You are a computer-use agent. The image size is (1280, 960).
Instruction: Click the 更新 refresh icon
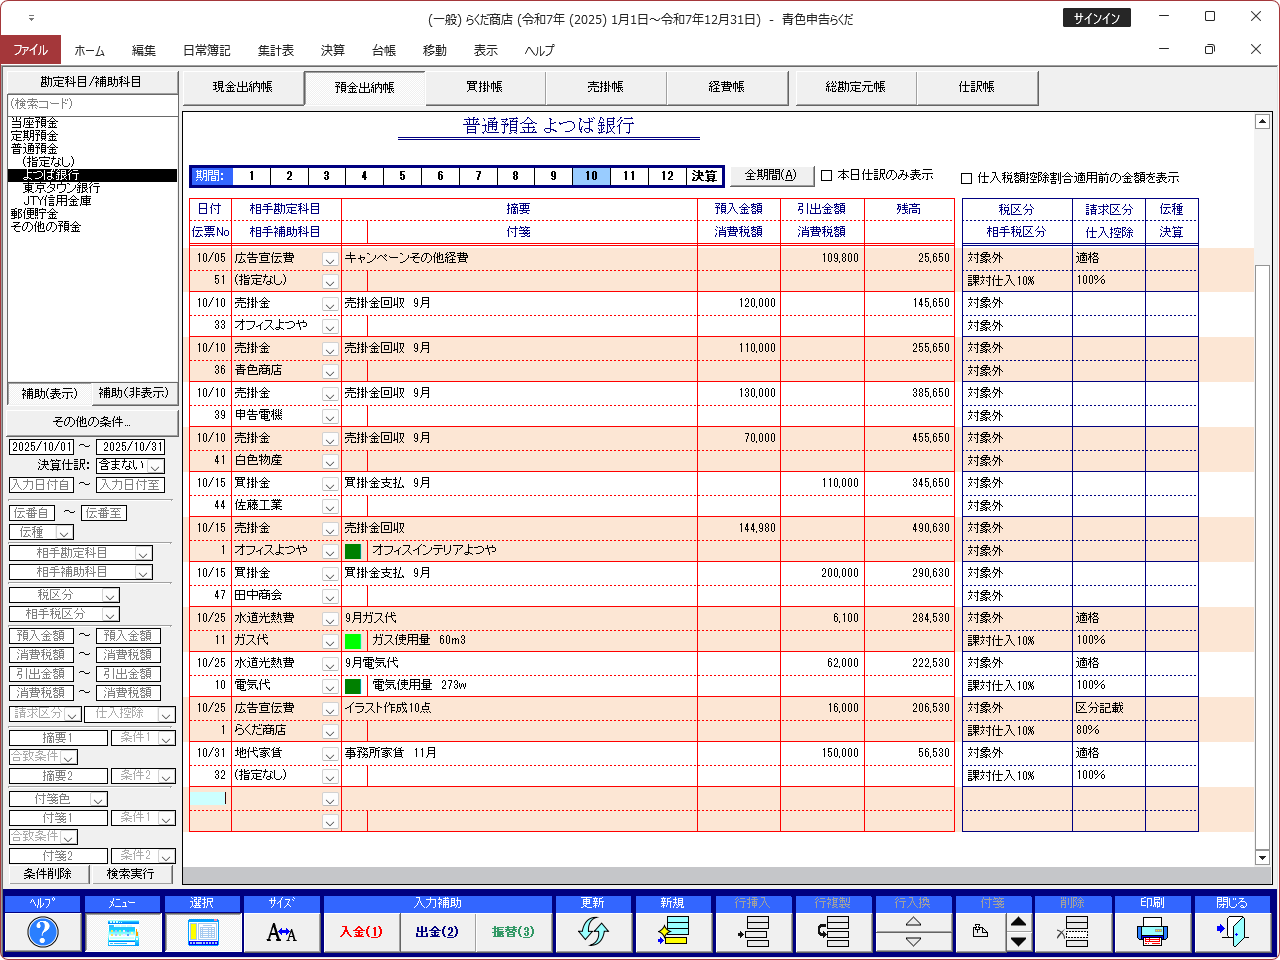(x=593, y=932)
